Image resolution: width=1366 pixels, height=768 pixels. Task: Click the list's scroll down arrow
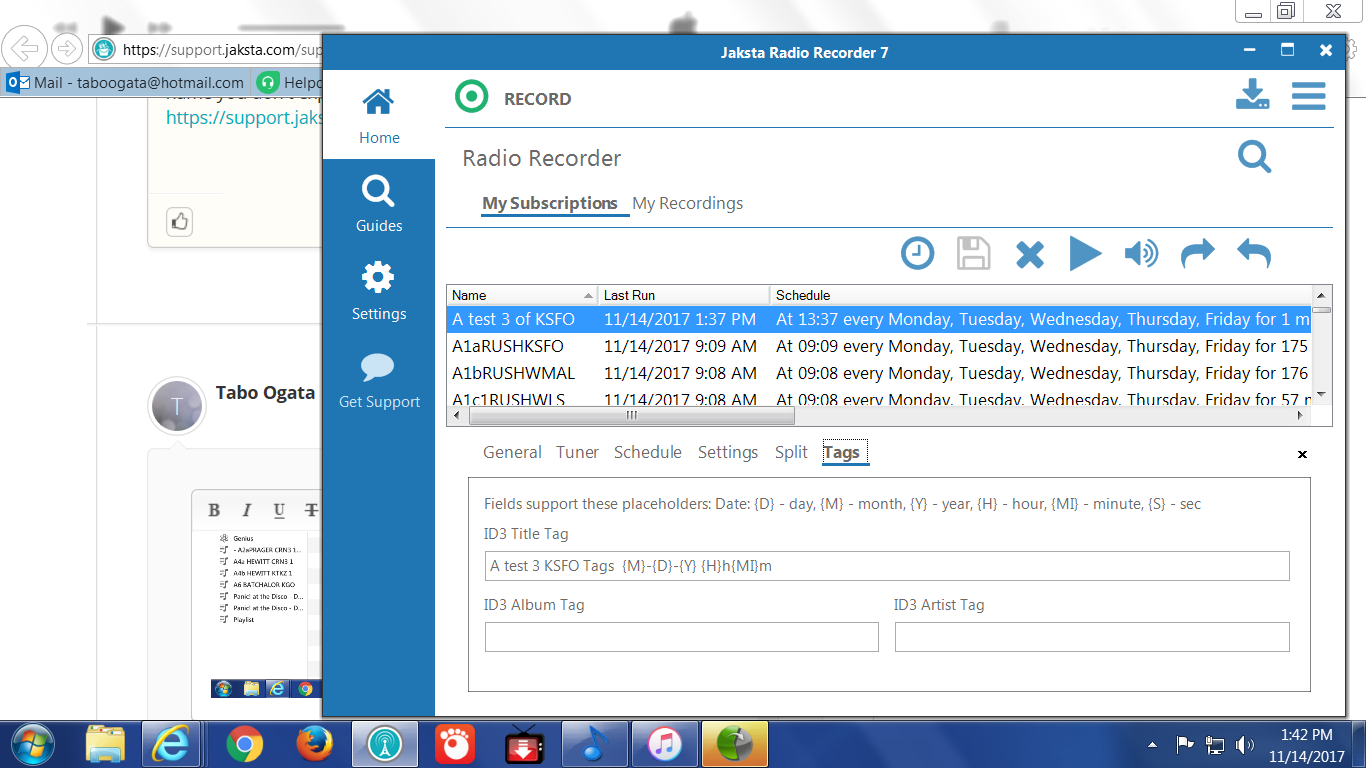pos(1321,395)
